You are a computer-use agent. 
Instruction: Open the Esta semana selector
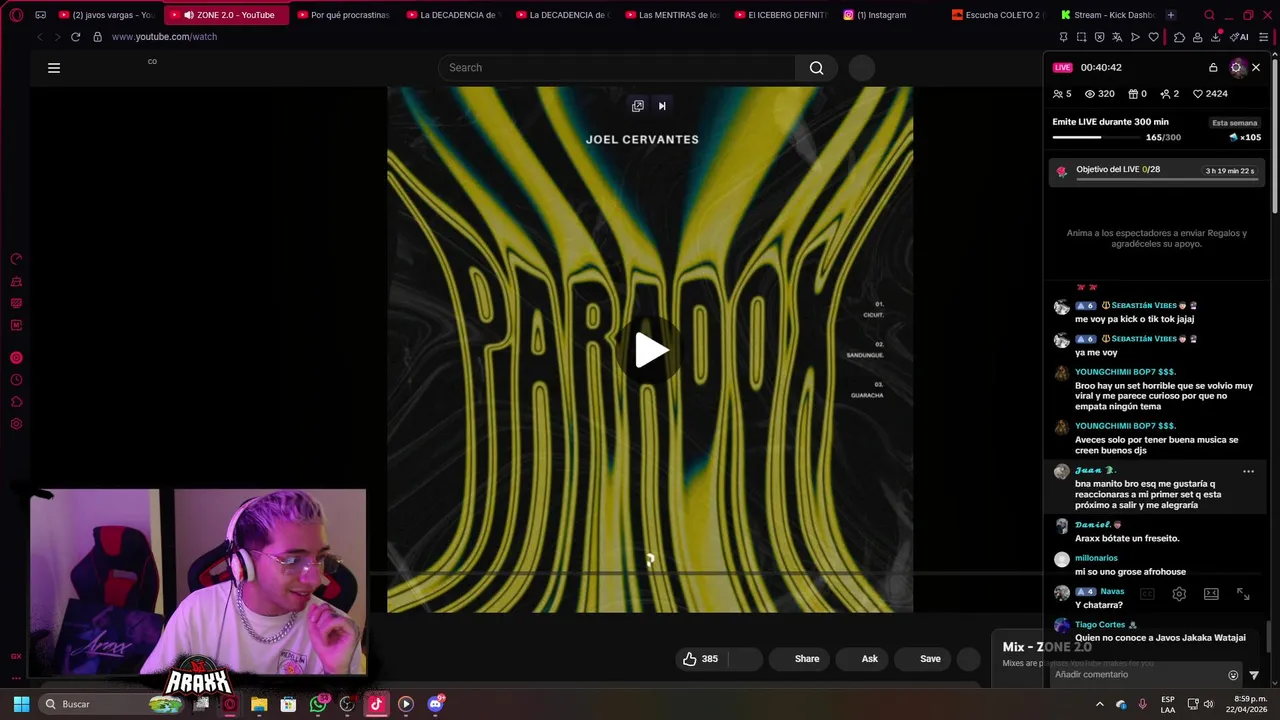click(1235, 123)
